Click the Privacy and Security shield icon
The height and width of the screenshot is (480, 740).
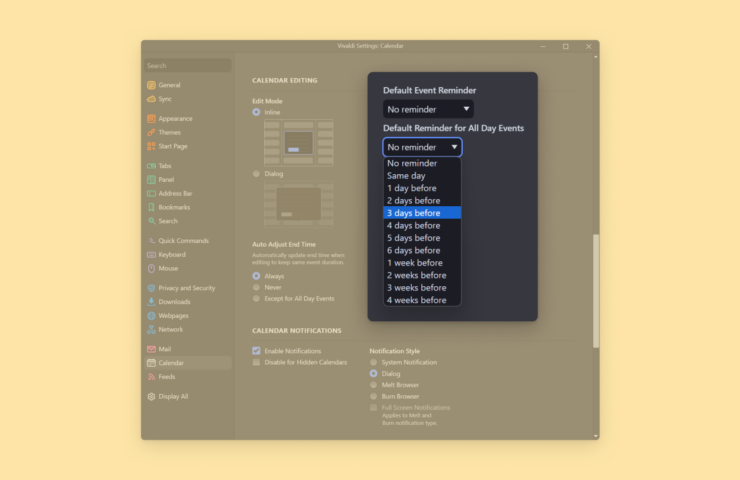click(151, 288)
